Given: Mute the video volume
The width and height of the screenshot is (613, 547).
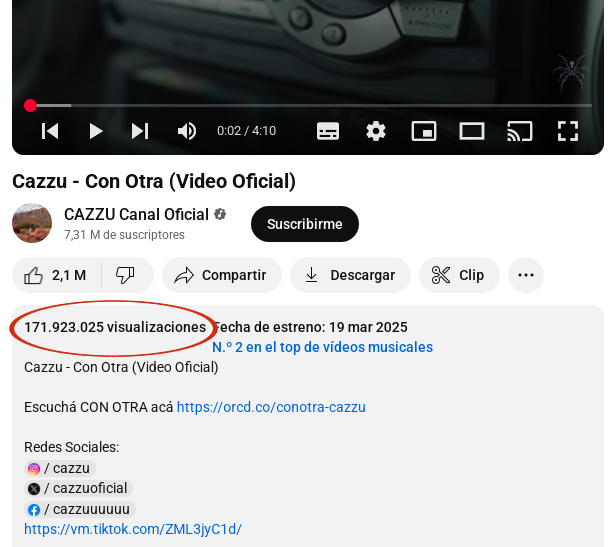Looking at the screenshot, I should 186,131.
